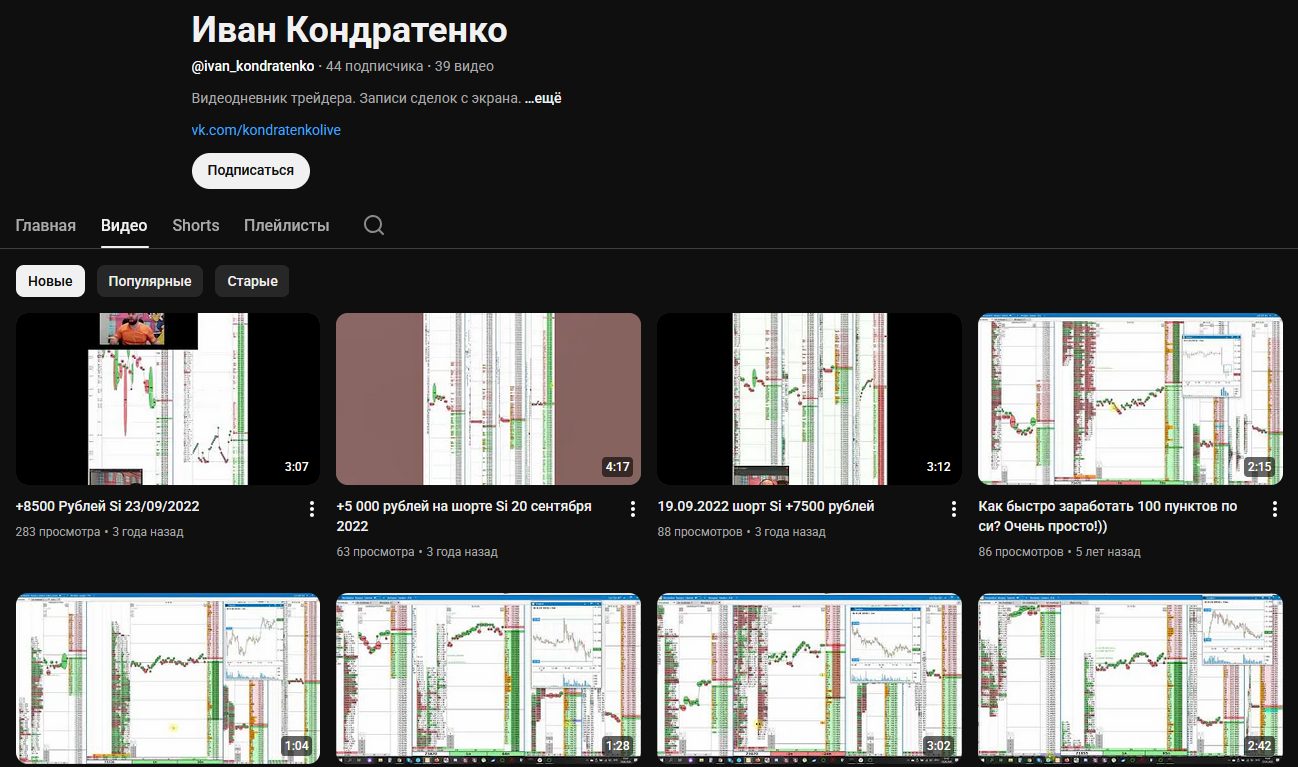Select the "Новые" filter chip

[50, 281]
